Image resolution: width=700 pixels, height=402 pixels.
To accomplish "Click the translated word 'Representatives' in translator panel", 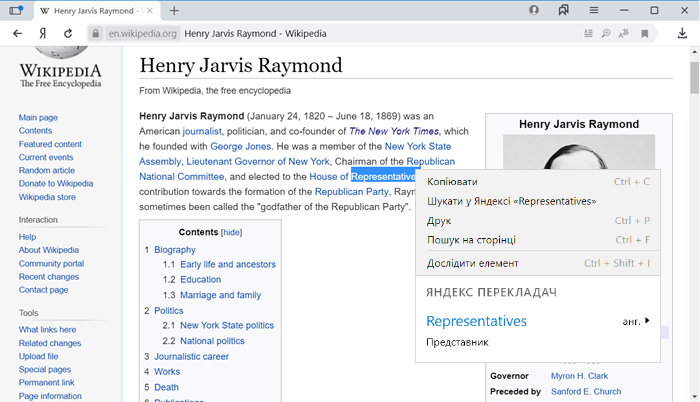I will point(476,321).
